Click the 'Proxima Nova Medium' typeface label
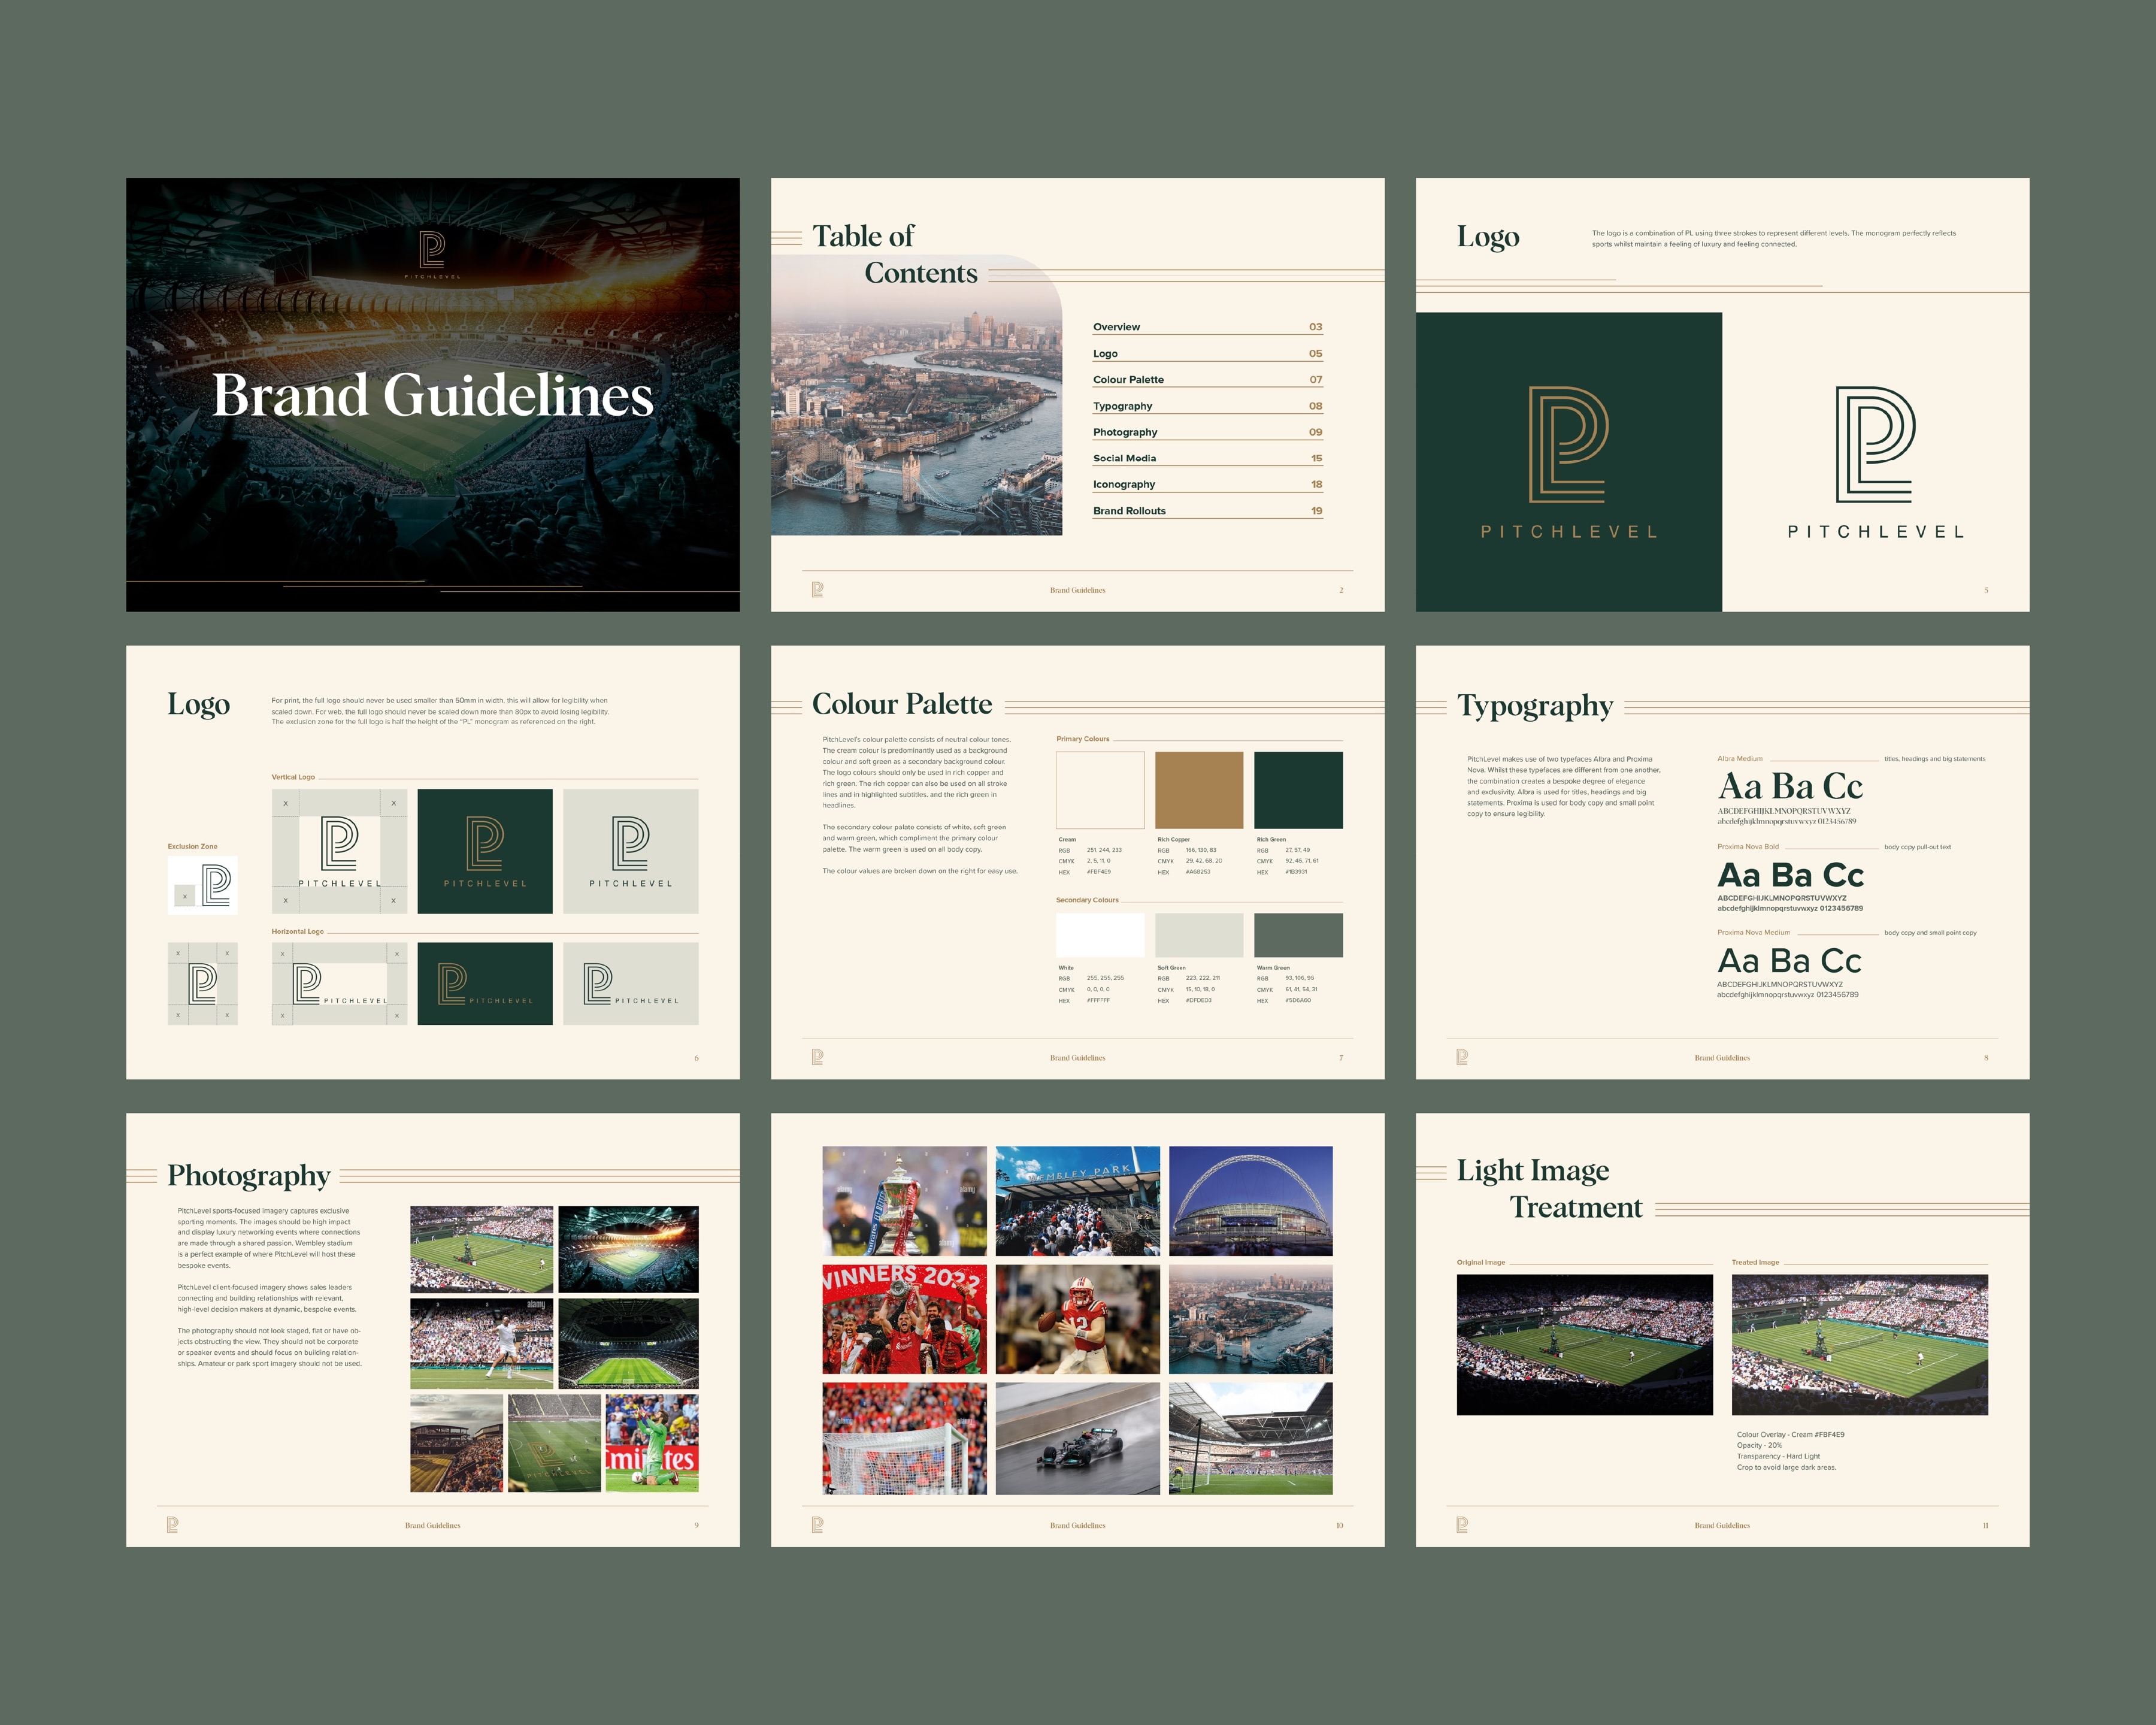This screenshot has width=2156, height=1725. (1753, 933)
